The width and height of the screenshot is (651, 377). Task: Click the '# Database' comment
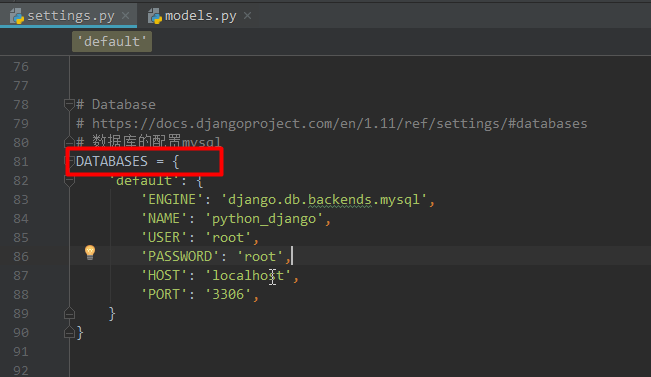click(116, 105)
